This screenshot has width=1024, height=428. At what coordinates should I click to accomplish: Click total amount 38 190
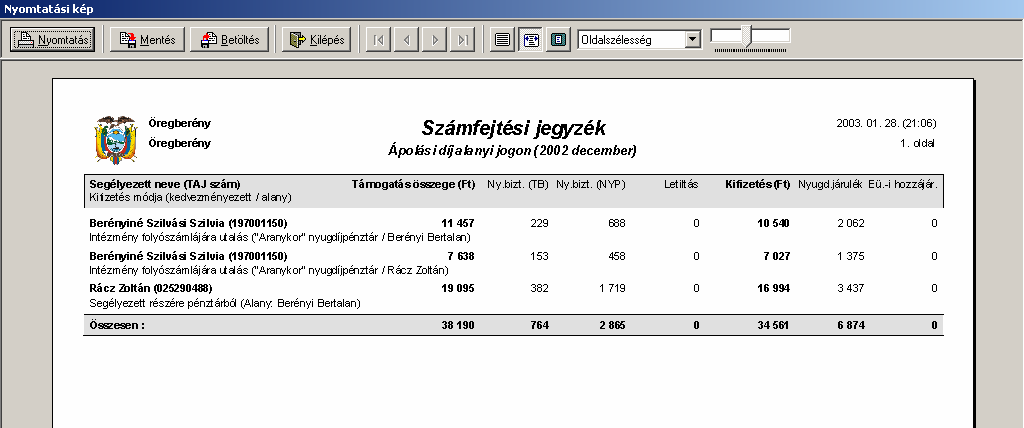457,325
